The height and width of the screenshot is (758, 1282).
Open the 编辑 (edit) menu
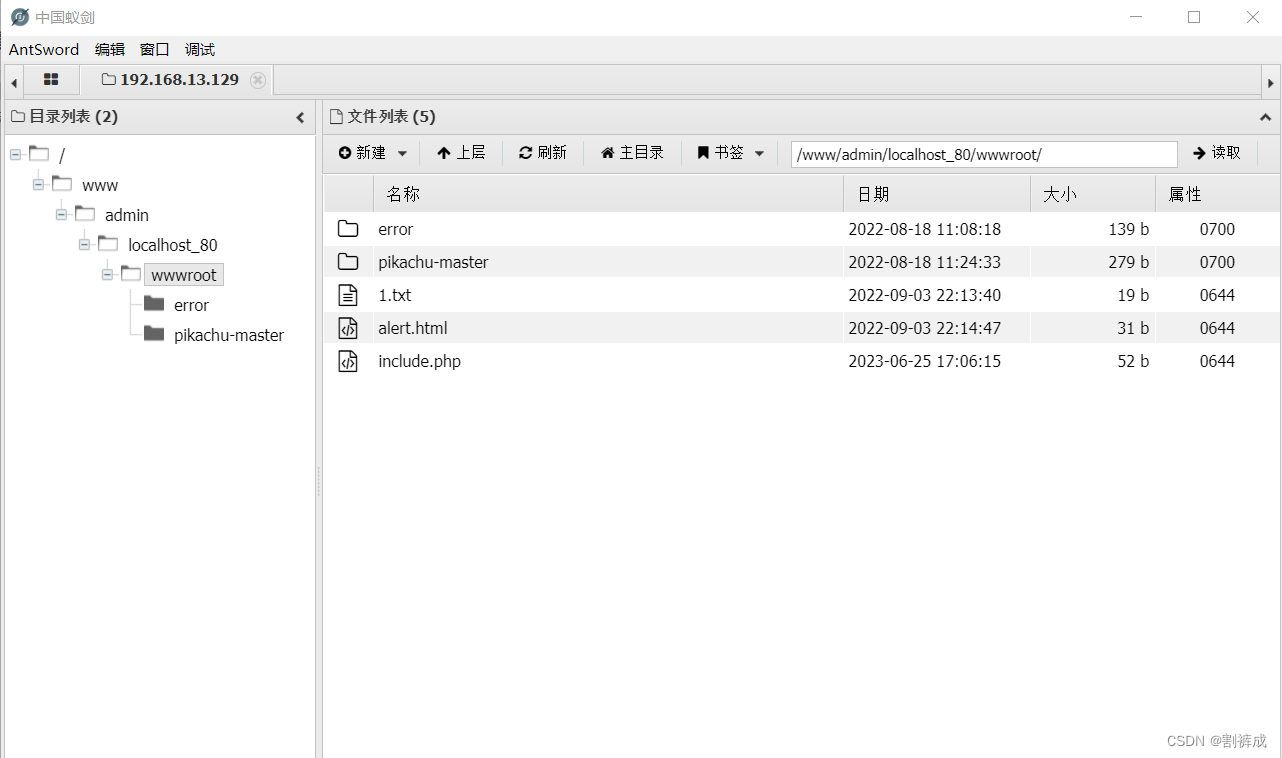(x=109, y=49)
